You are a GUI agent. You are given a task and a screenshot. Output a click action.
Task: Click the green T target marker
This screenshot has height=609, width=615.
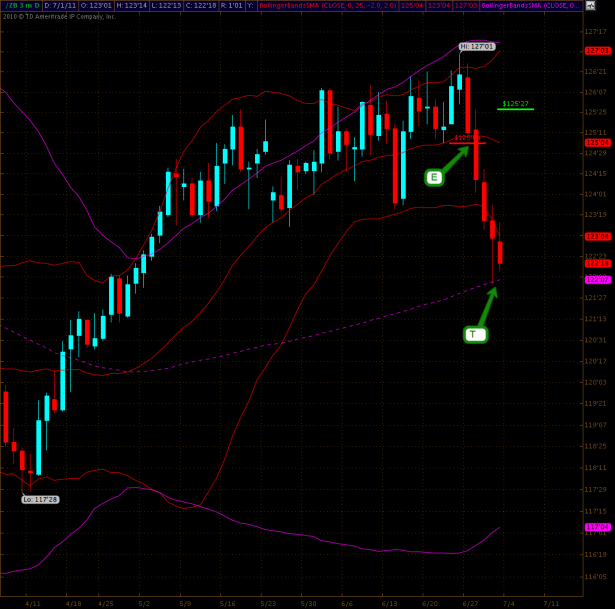(475, 334)
